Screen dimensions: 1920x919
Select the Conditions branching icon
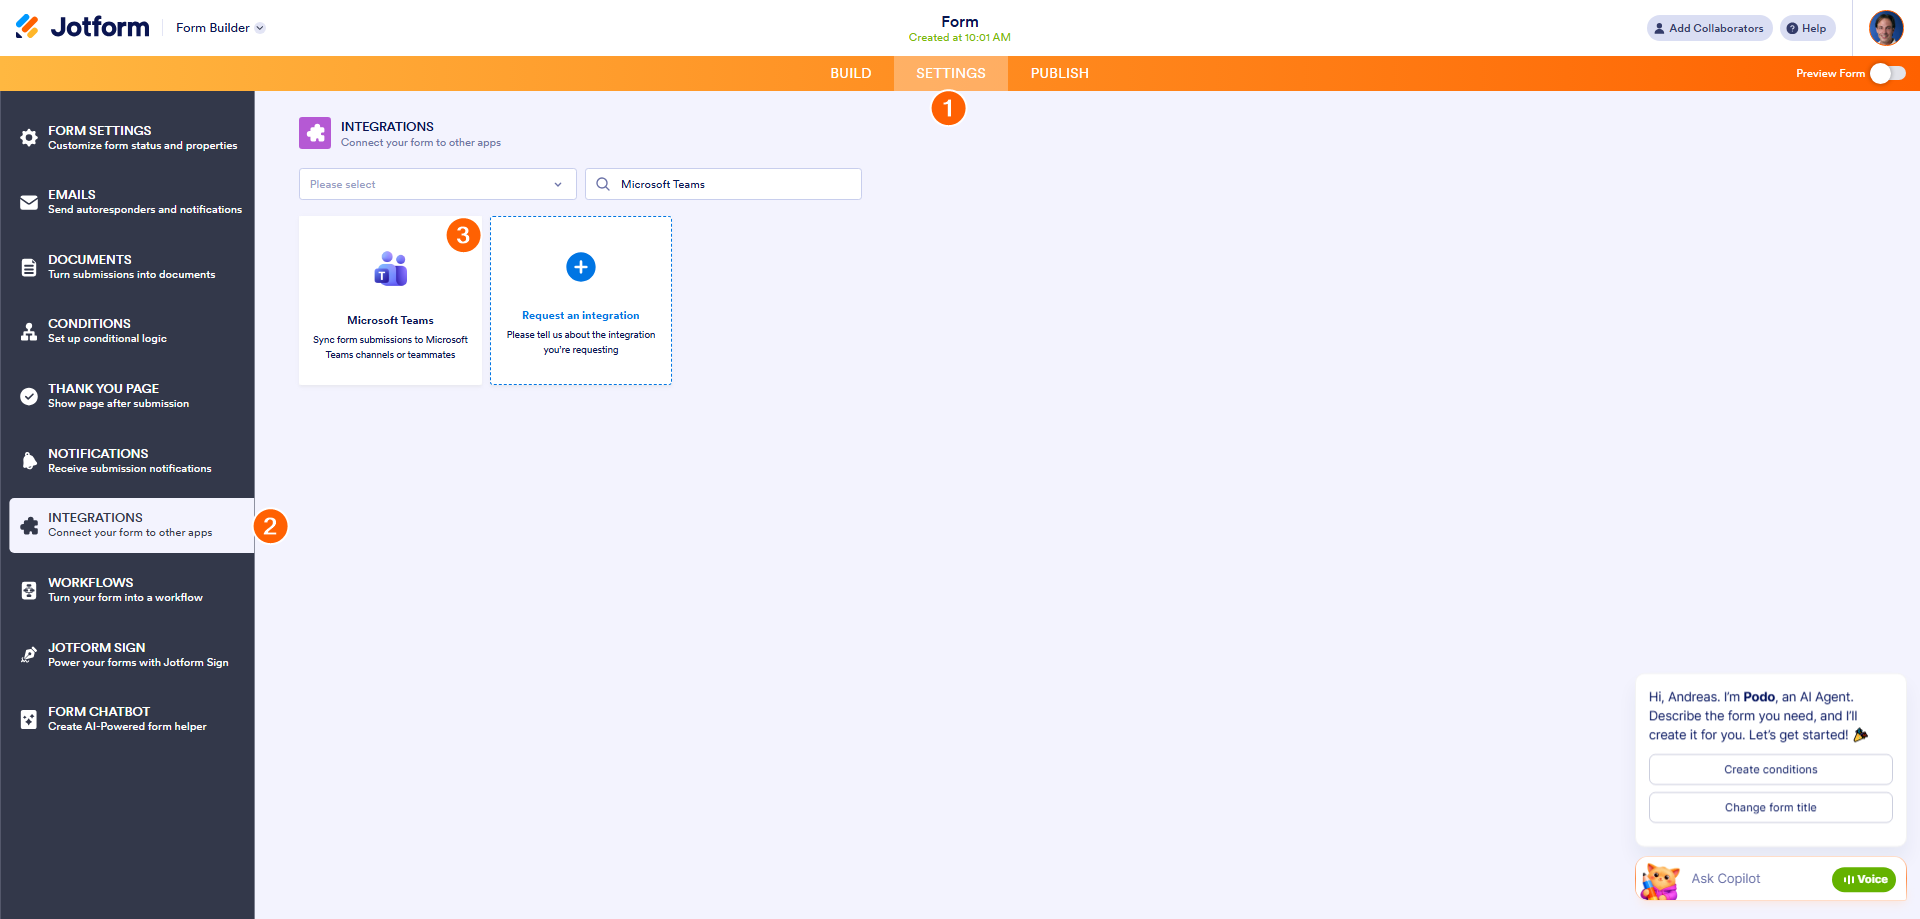pos(29,330)
